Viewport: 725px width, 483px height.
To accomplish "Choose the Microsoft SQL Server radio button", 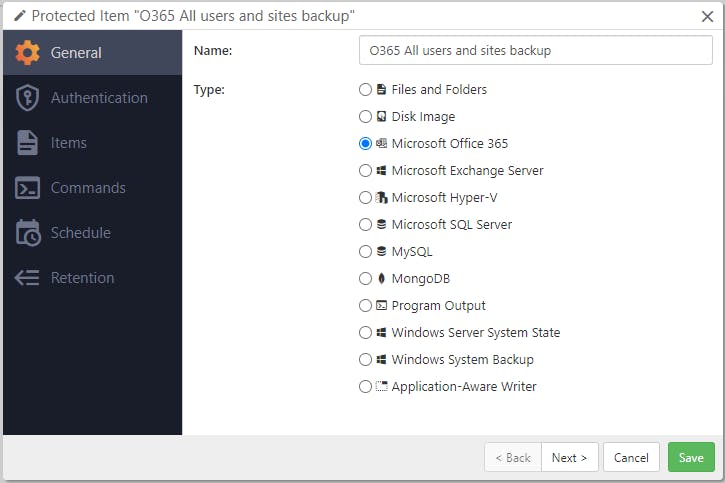I will click(x=365, y=225).
